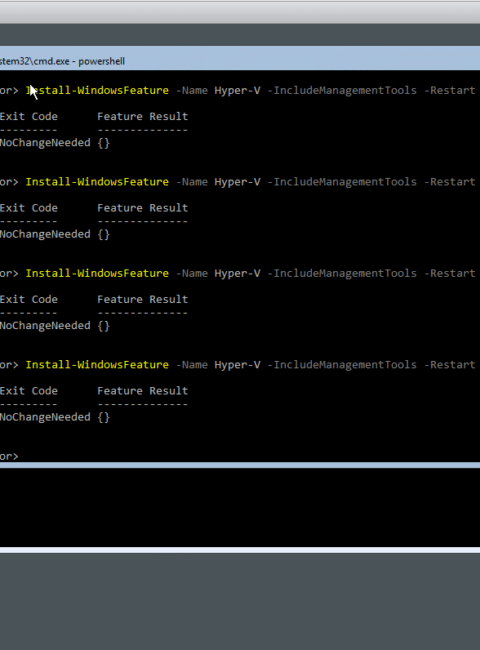Click the fourth Exit Code column header
Viewport: 480px width, 650px height.
[29, 391]
